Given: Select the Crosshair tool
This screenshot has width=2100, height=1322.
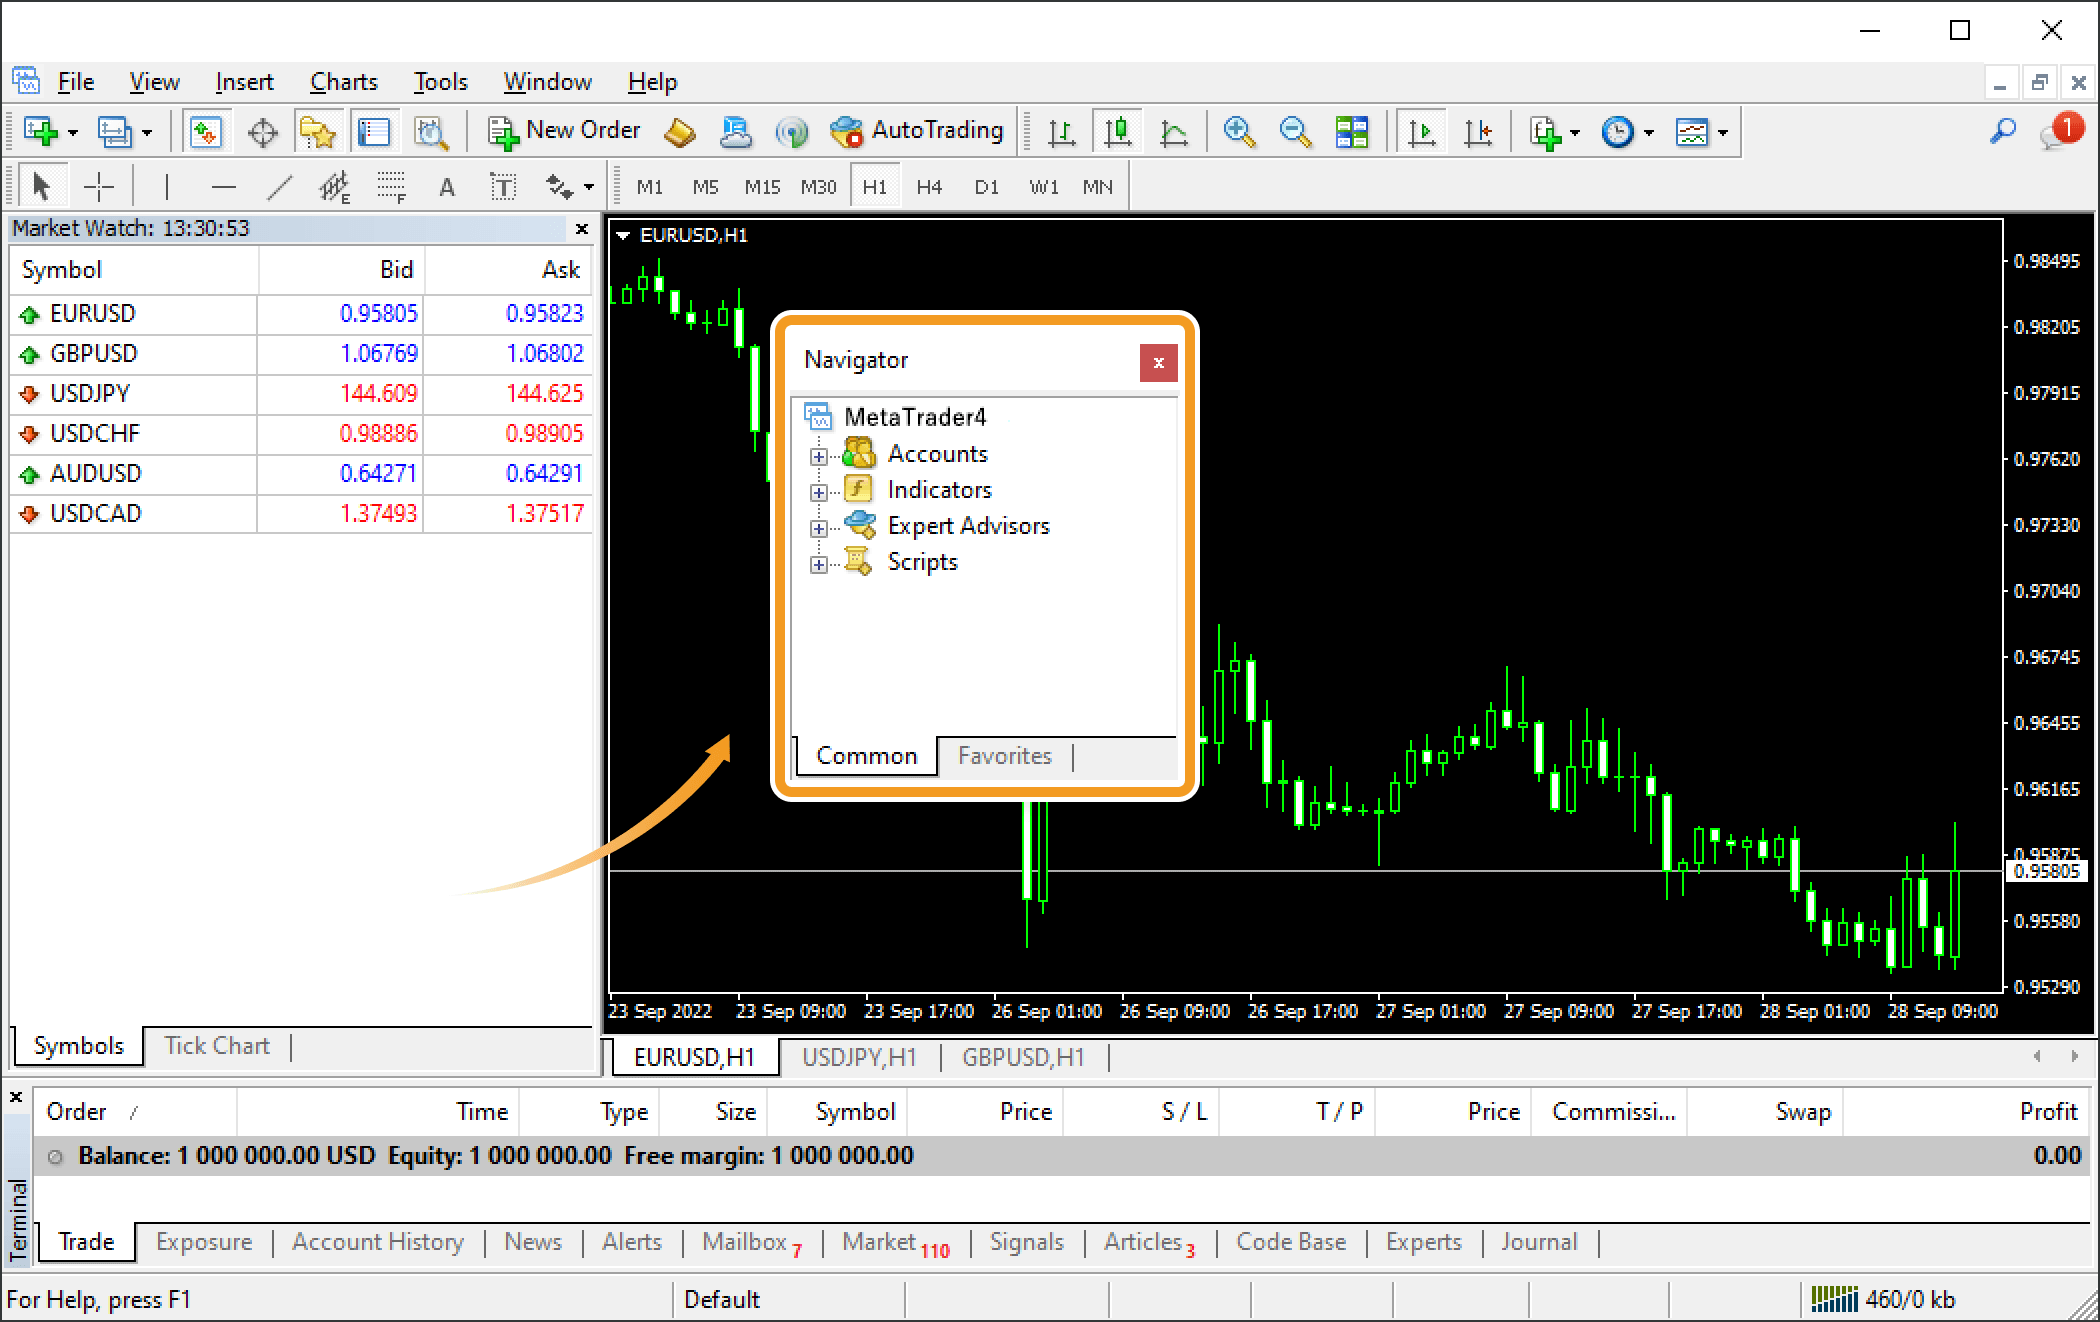Looking at the screenshot, I should tap(99, 187).
